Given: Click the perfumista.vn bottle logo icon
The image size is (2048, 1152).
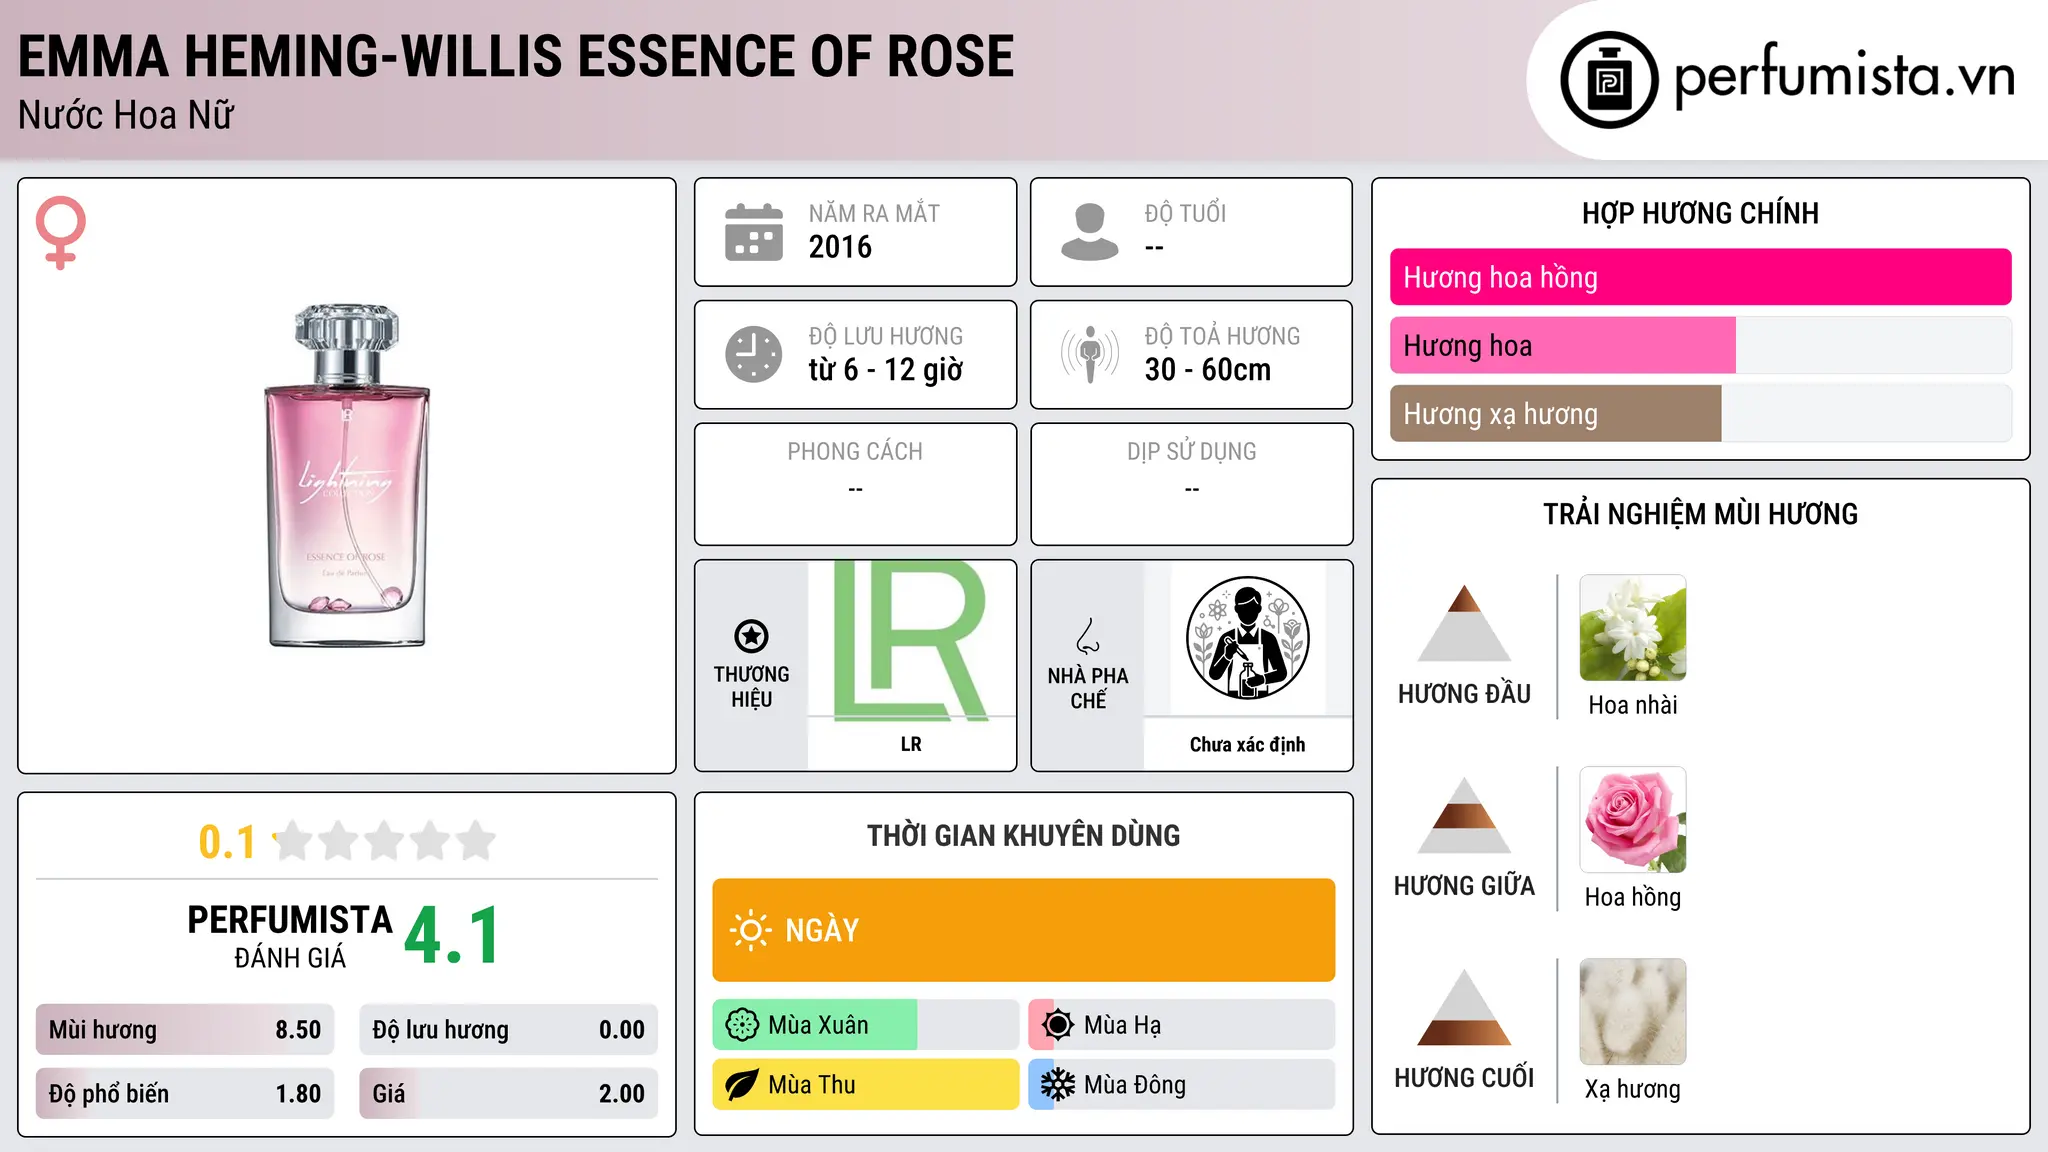Looking at the screenshot, I should pyautogui.click(x=1609, y=80).
